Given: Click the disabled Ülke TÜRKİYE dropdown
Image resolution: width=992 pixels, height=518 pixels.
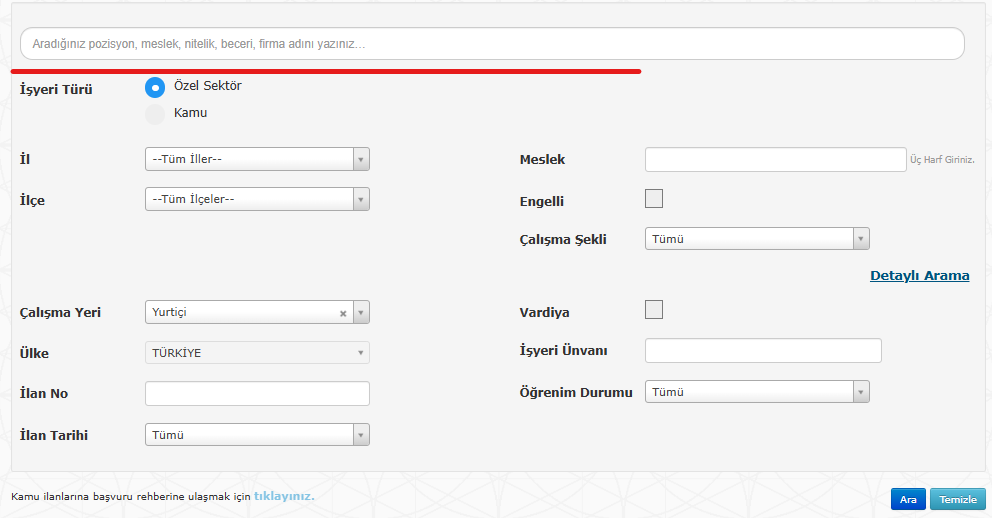Looking at the screenshot, I should pyautogui.click(x=257, y=353).
